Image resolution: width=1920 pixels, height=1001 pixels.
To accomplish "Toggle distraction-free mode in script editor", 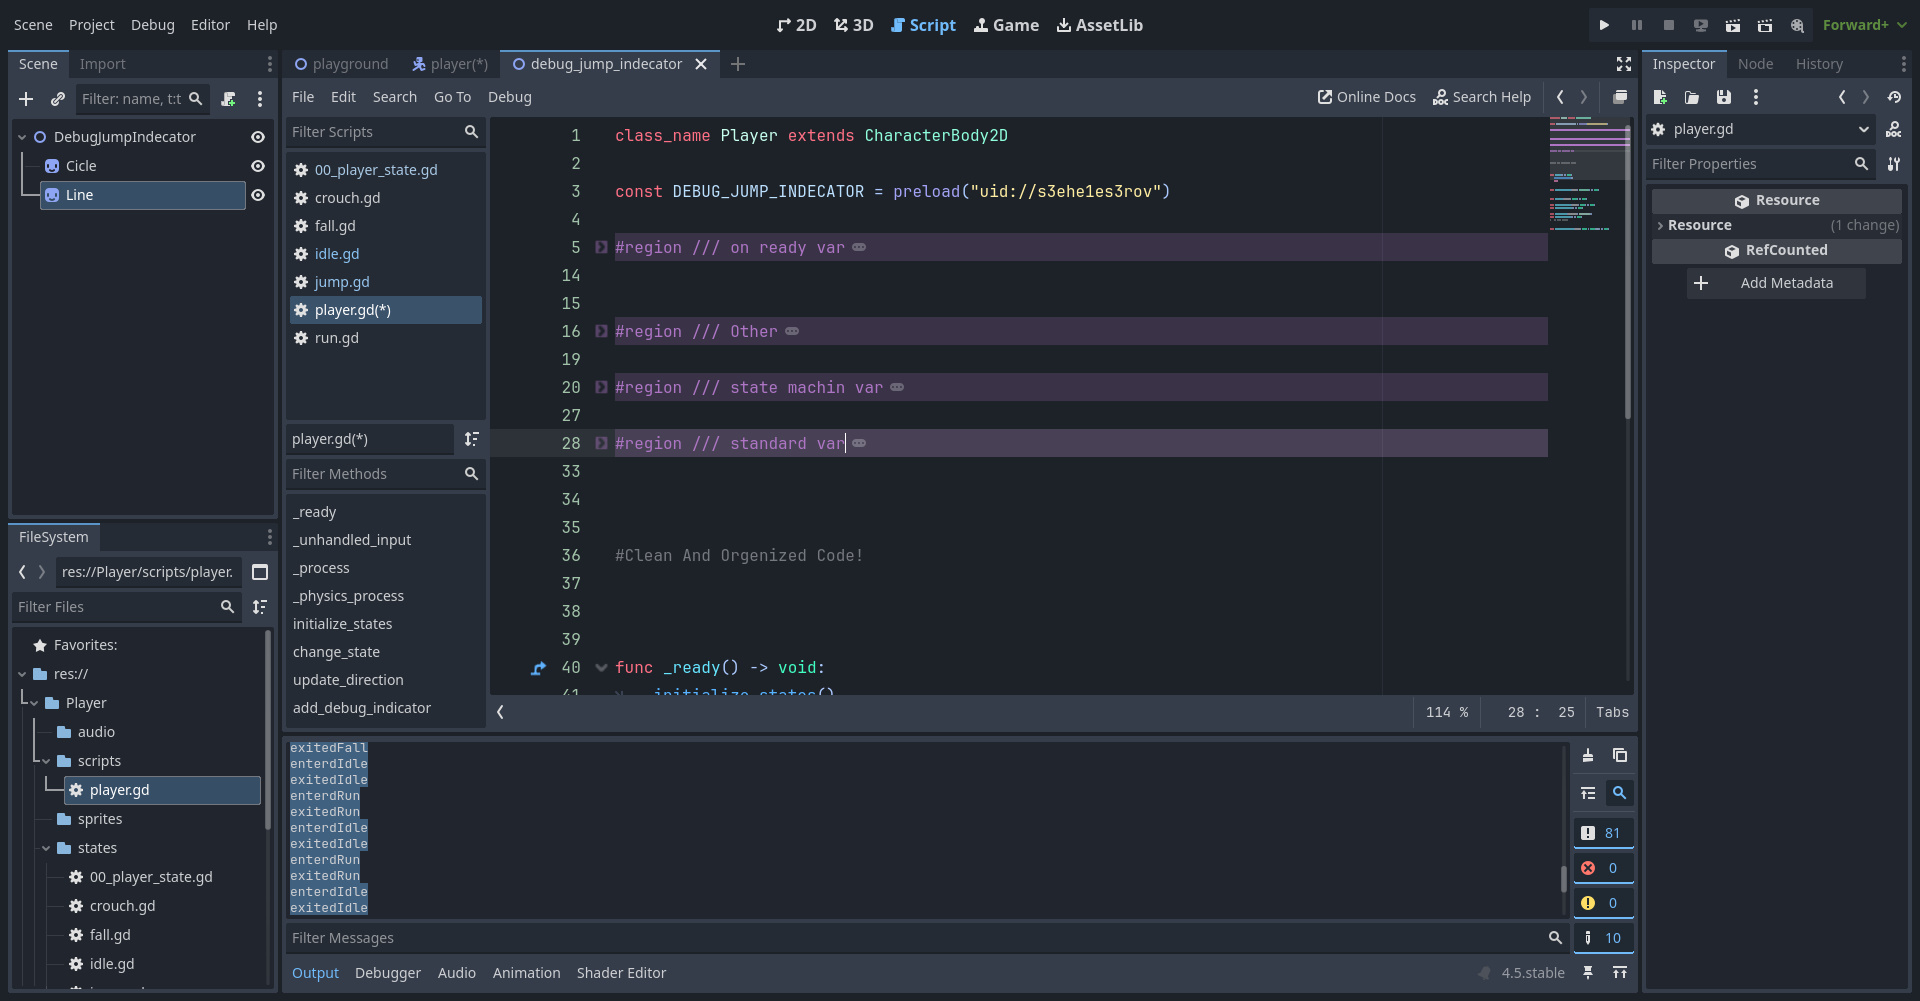I will [1624, 64].
